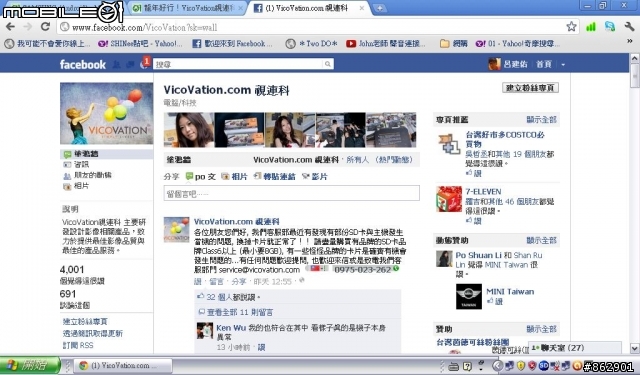Select 影片 share option
640x375 pixels.
point(315,177)
